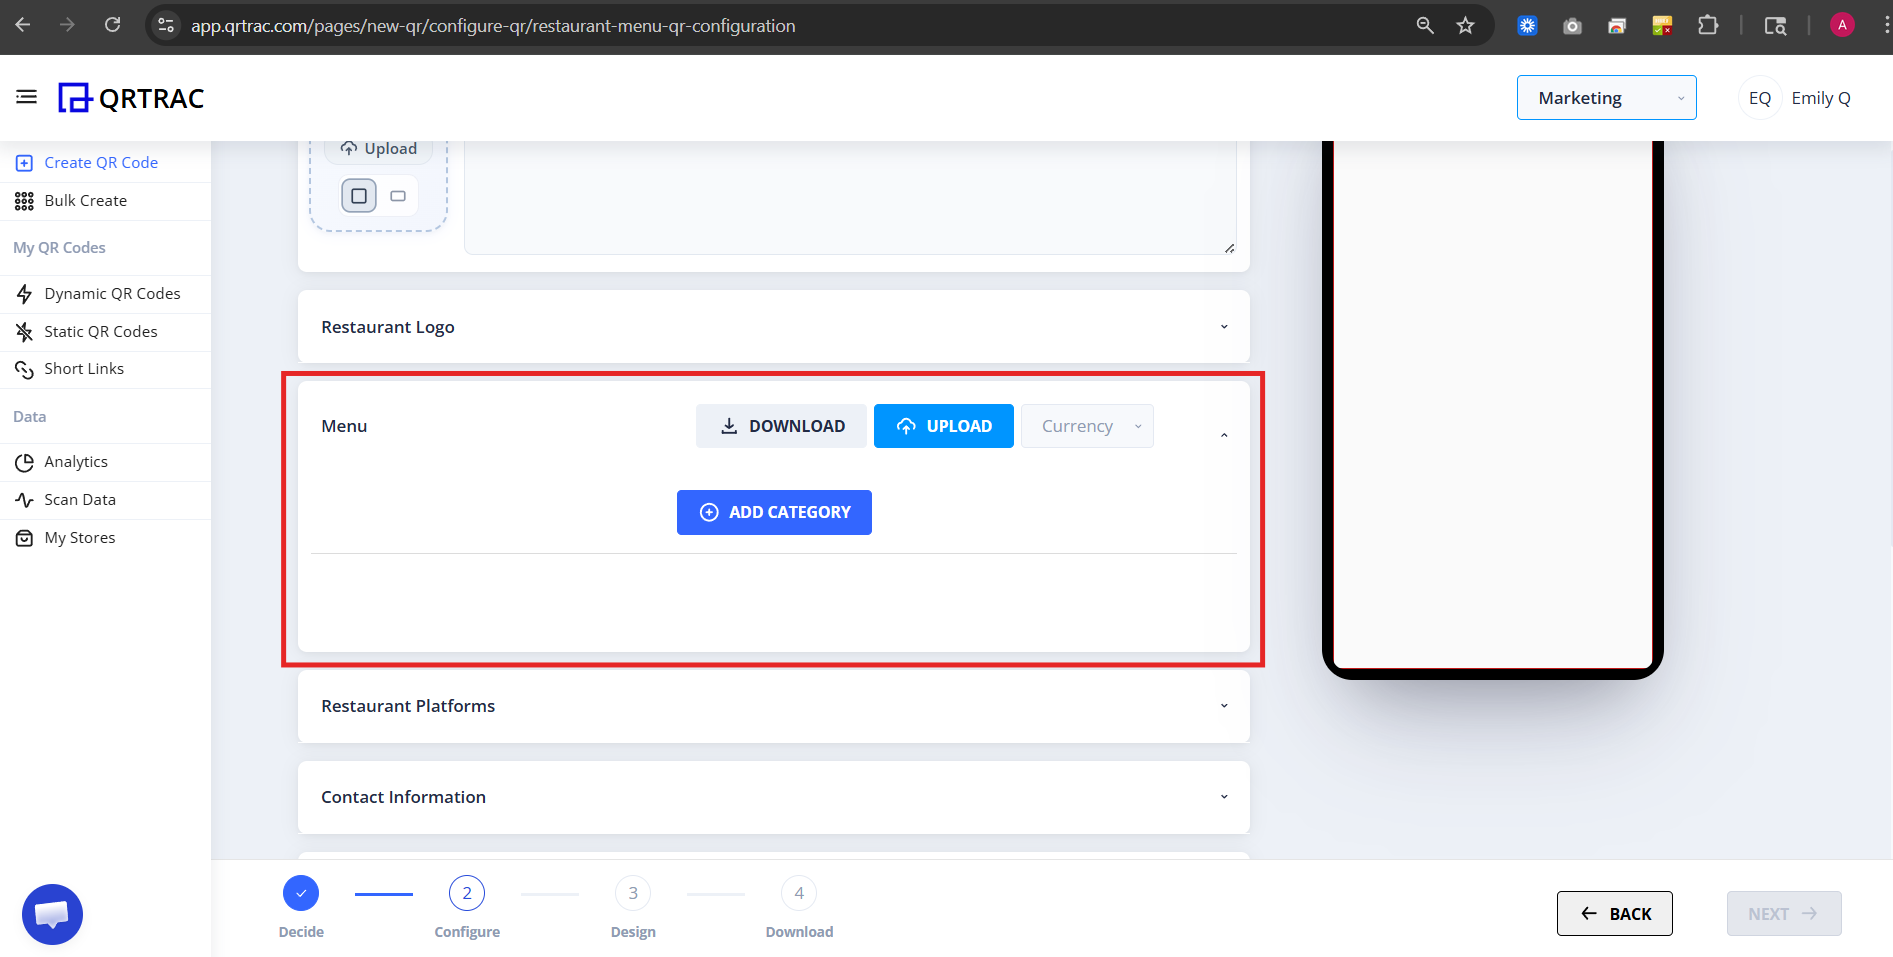Bookmark the page with the star icon
Screen dimensions: 1893x957
coord(1466,25)
